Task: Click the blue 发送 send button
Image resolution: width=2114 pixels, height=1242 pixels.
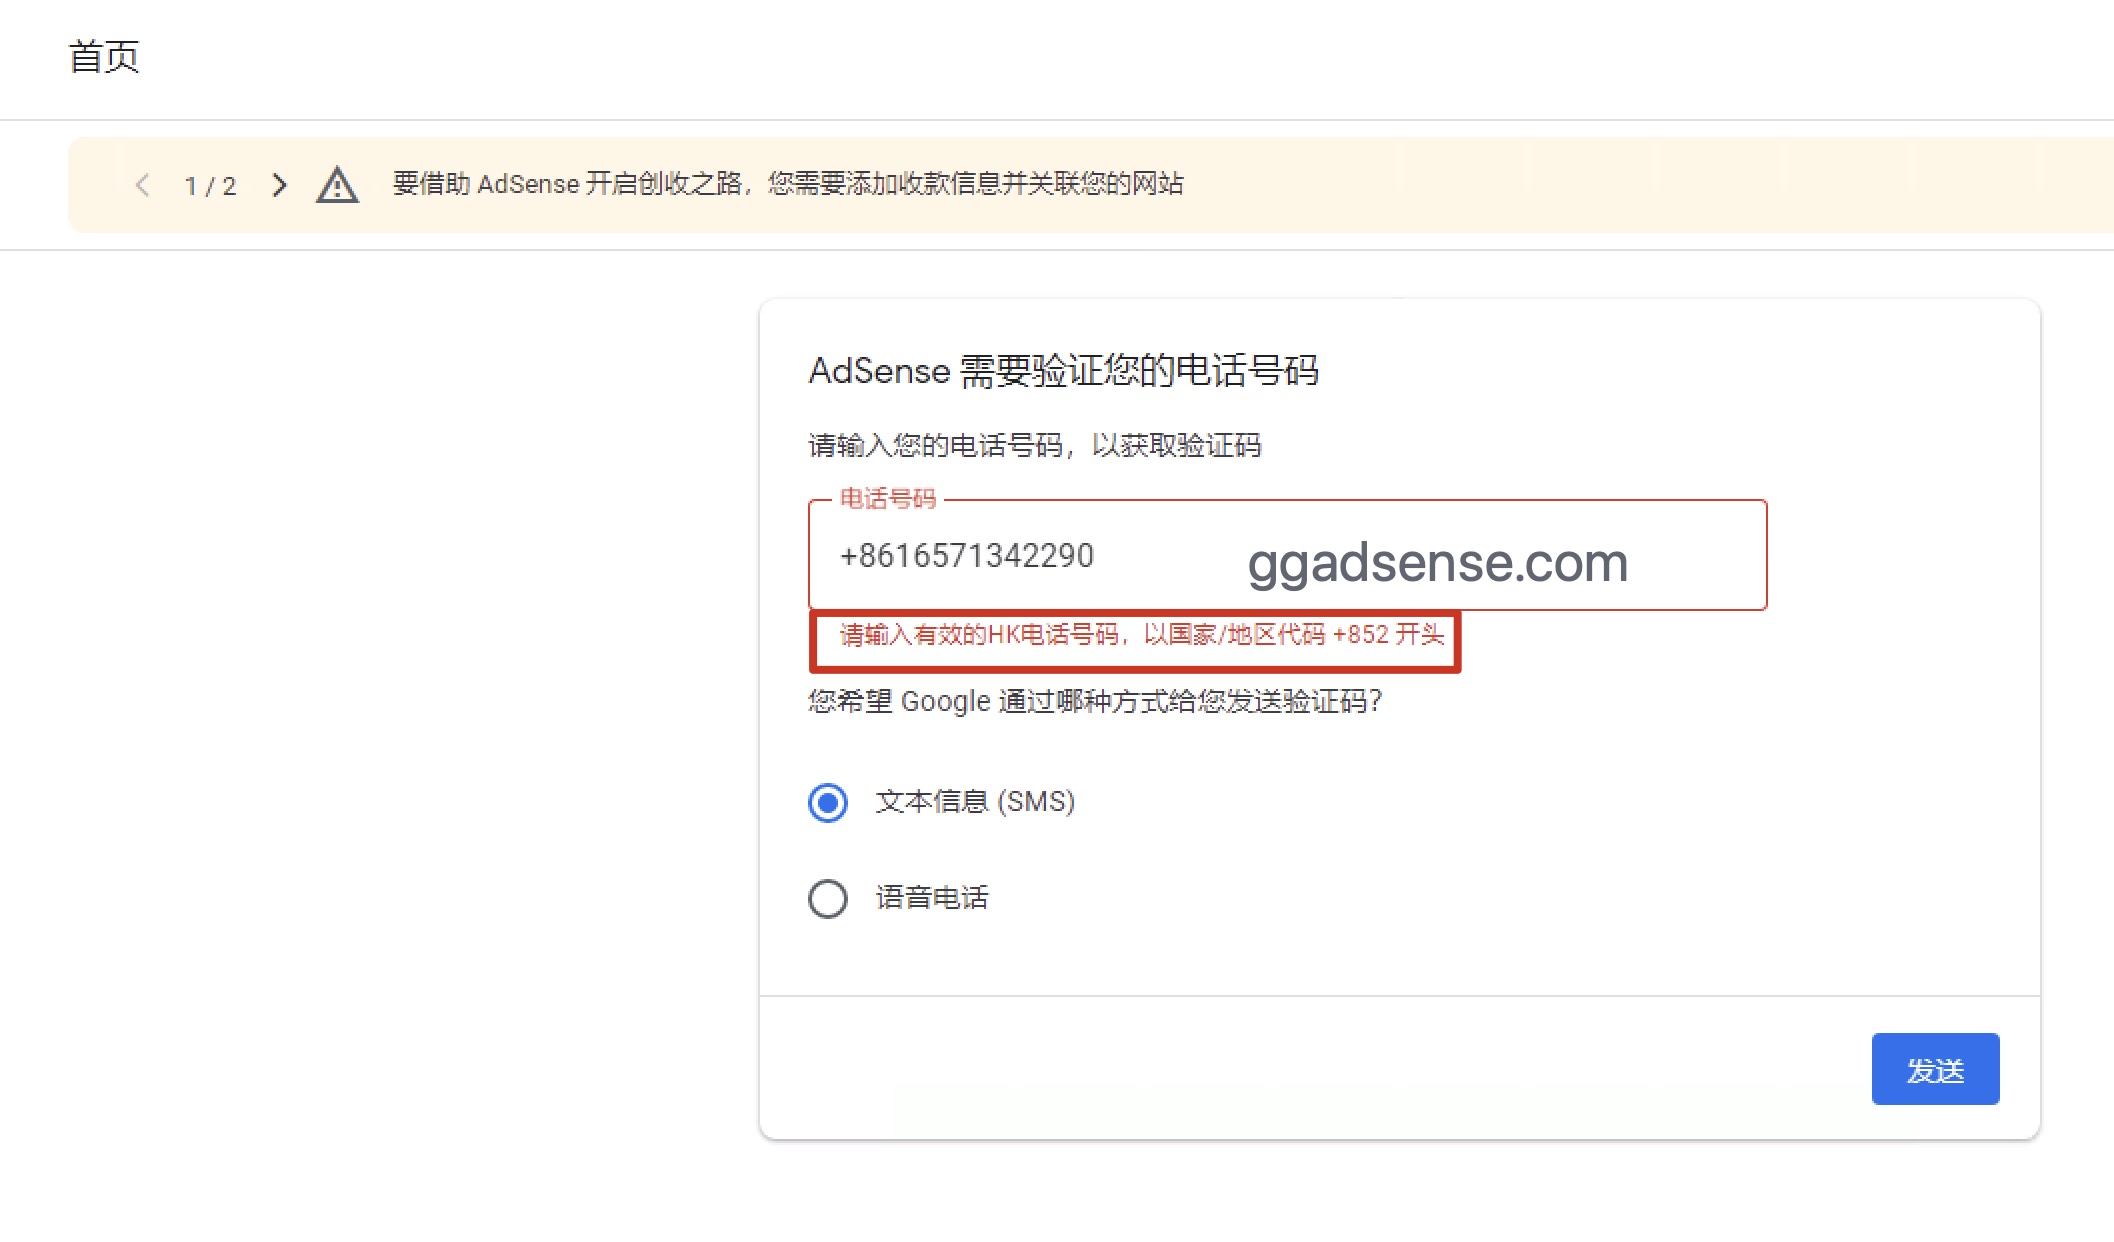Action: 1935,1069
